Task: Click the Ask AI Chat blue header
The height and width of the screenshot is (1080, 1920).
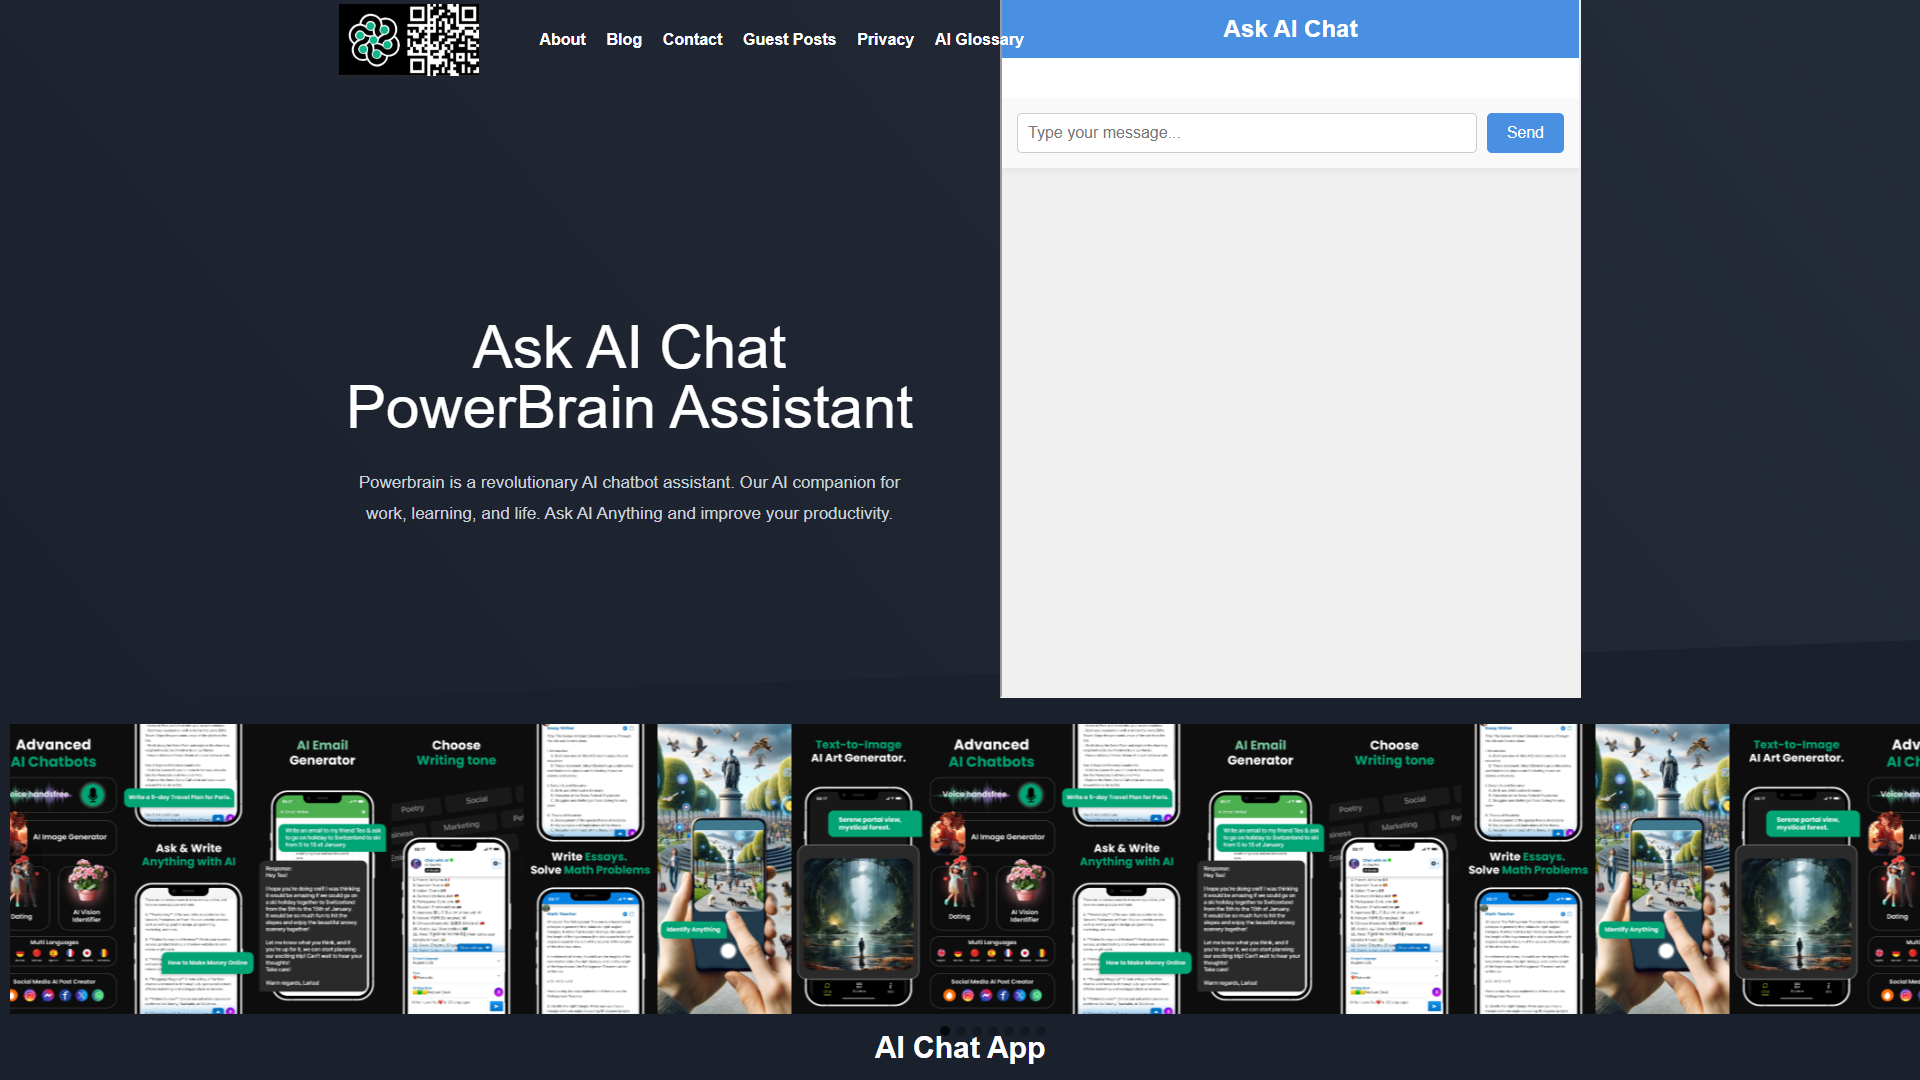Action: [x=1290, y=29]
